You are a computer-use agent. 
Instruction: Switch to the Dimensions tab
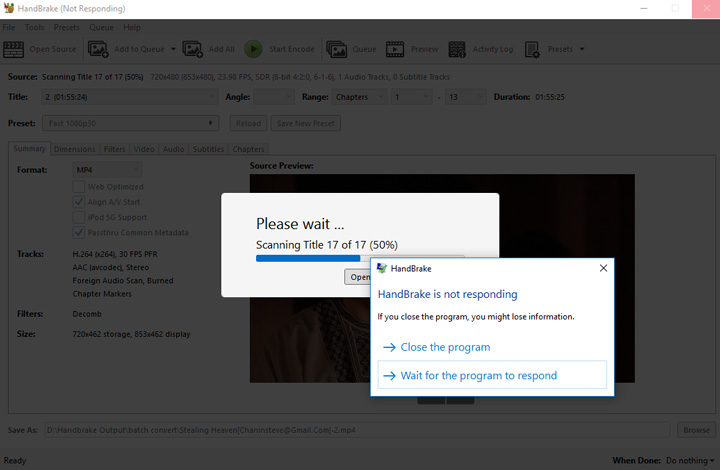click(74, 149)
